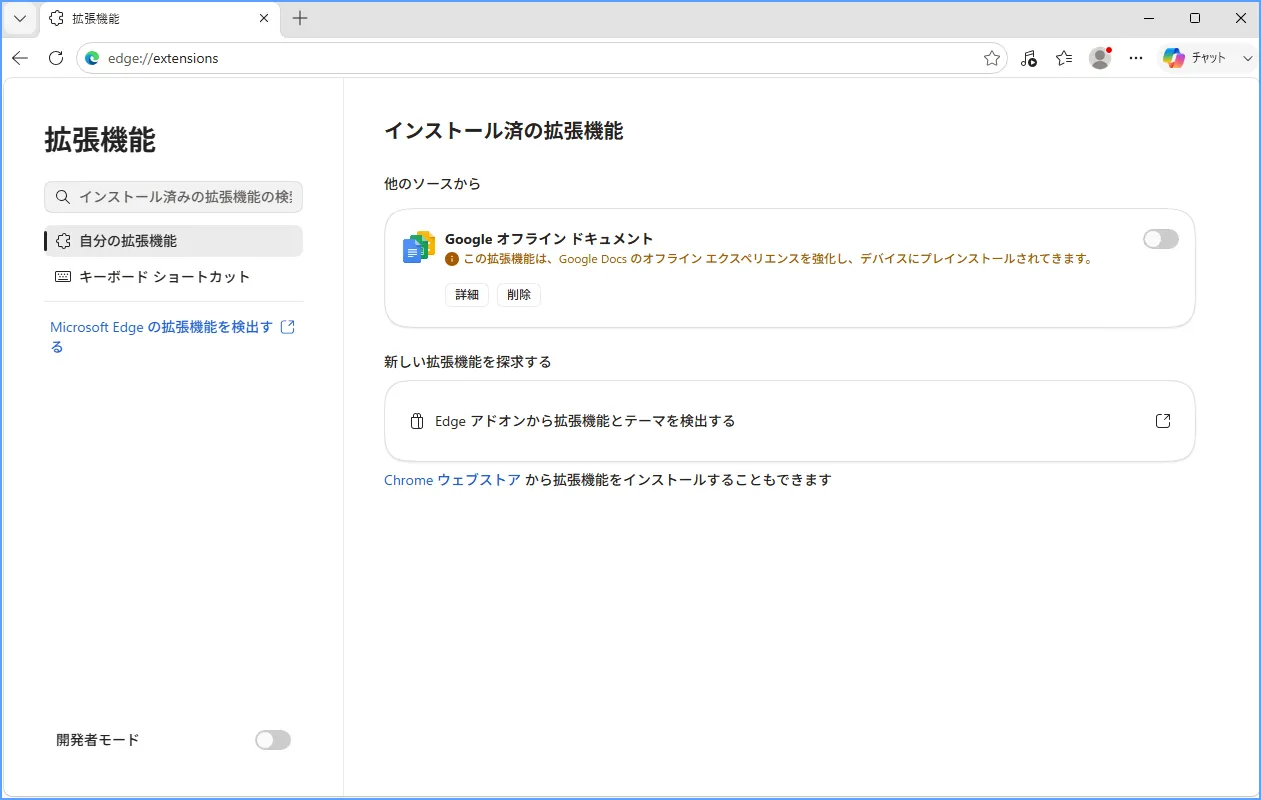The width and height of the screenshot is (1261, 800).
Task: Maximize the Edge window
Action: (1195, 18)
